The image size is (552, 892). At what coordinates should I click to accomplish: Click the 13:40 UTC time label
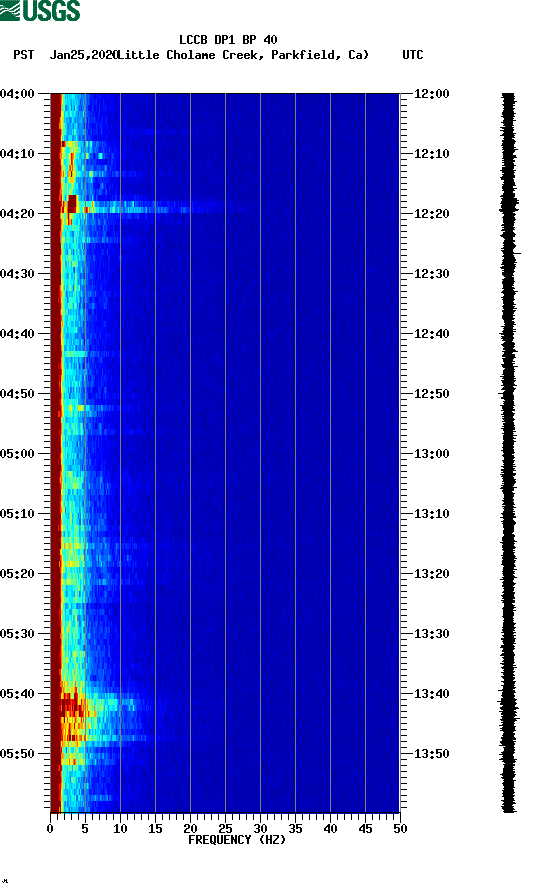point(432,694)
